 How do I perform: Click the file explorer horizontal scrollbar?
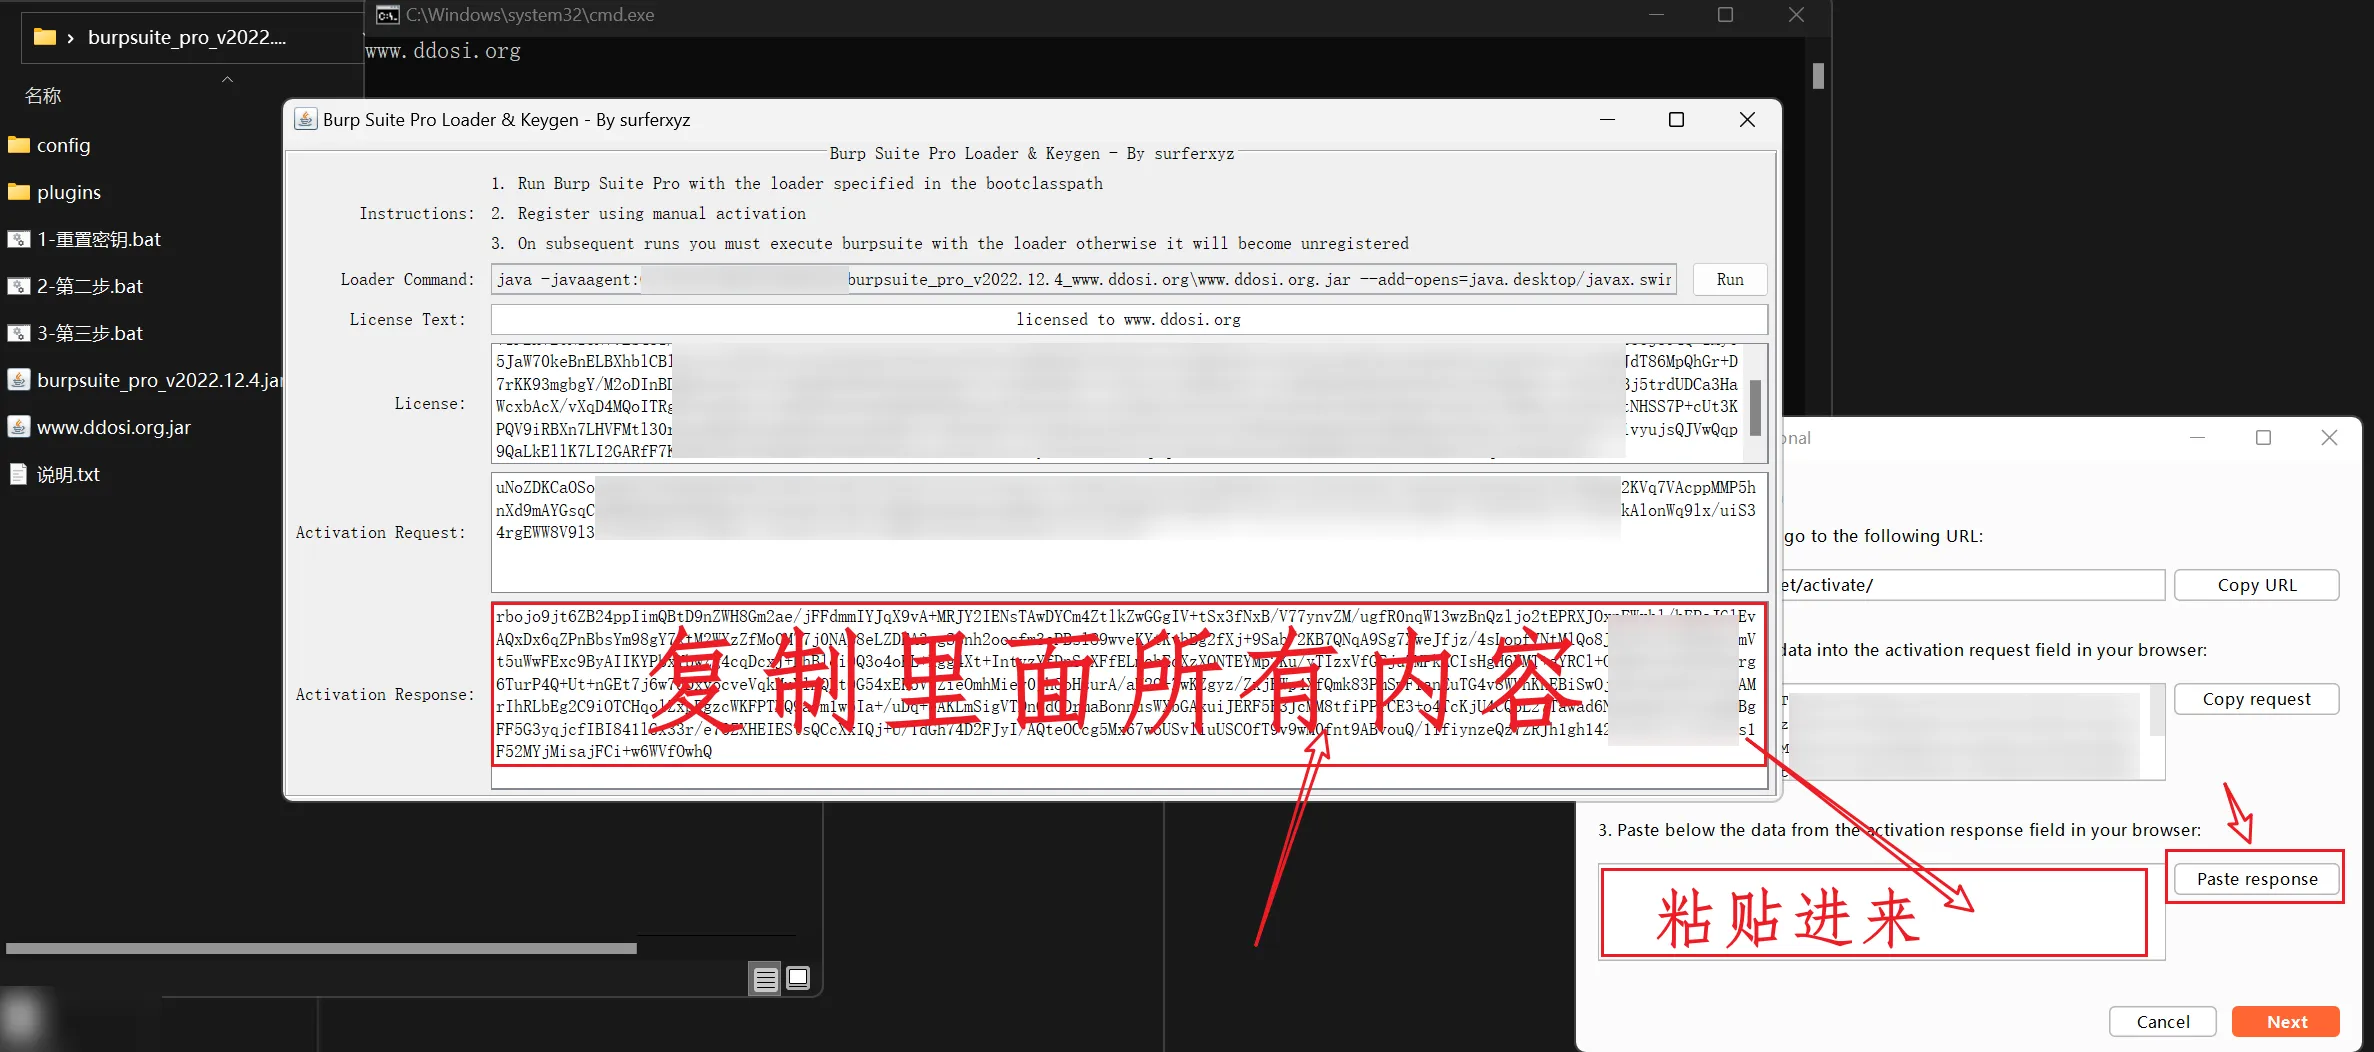tap(321, 948)
